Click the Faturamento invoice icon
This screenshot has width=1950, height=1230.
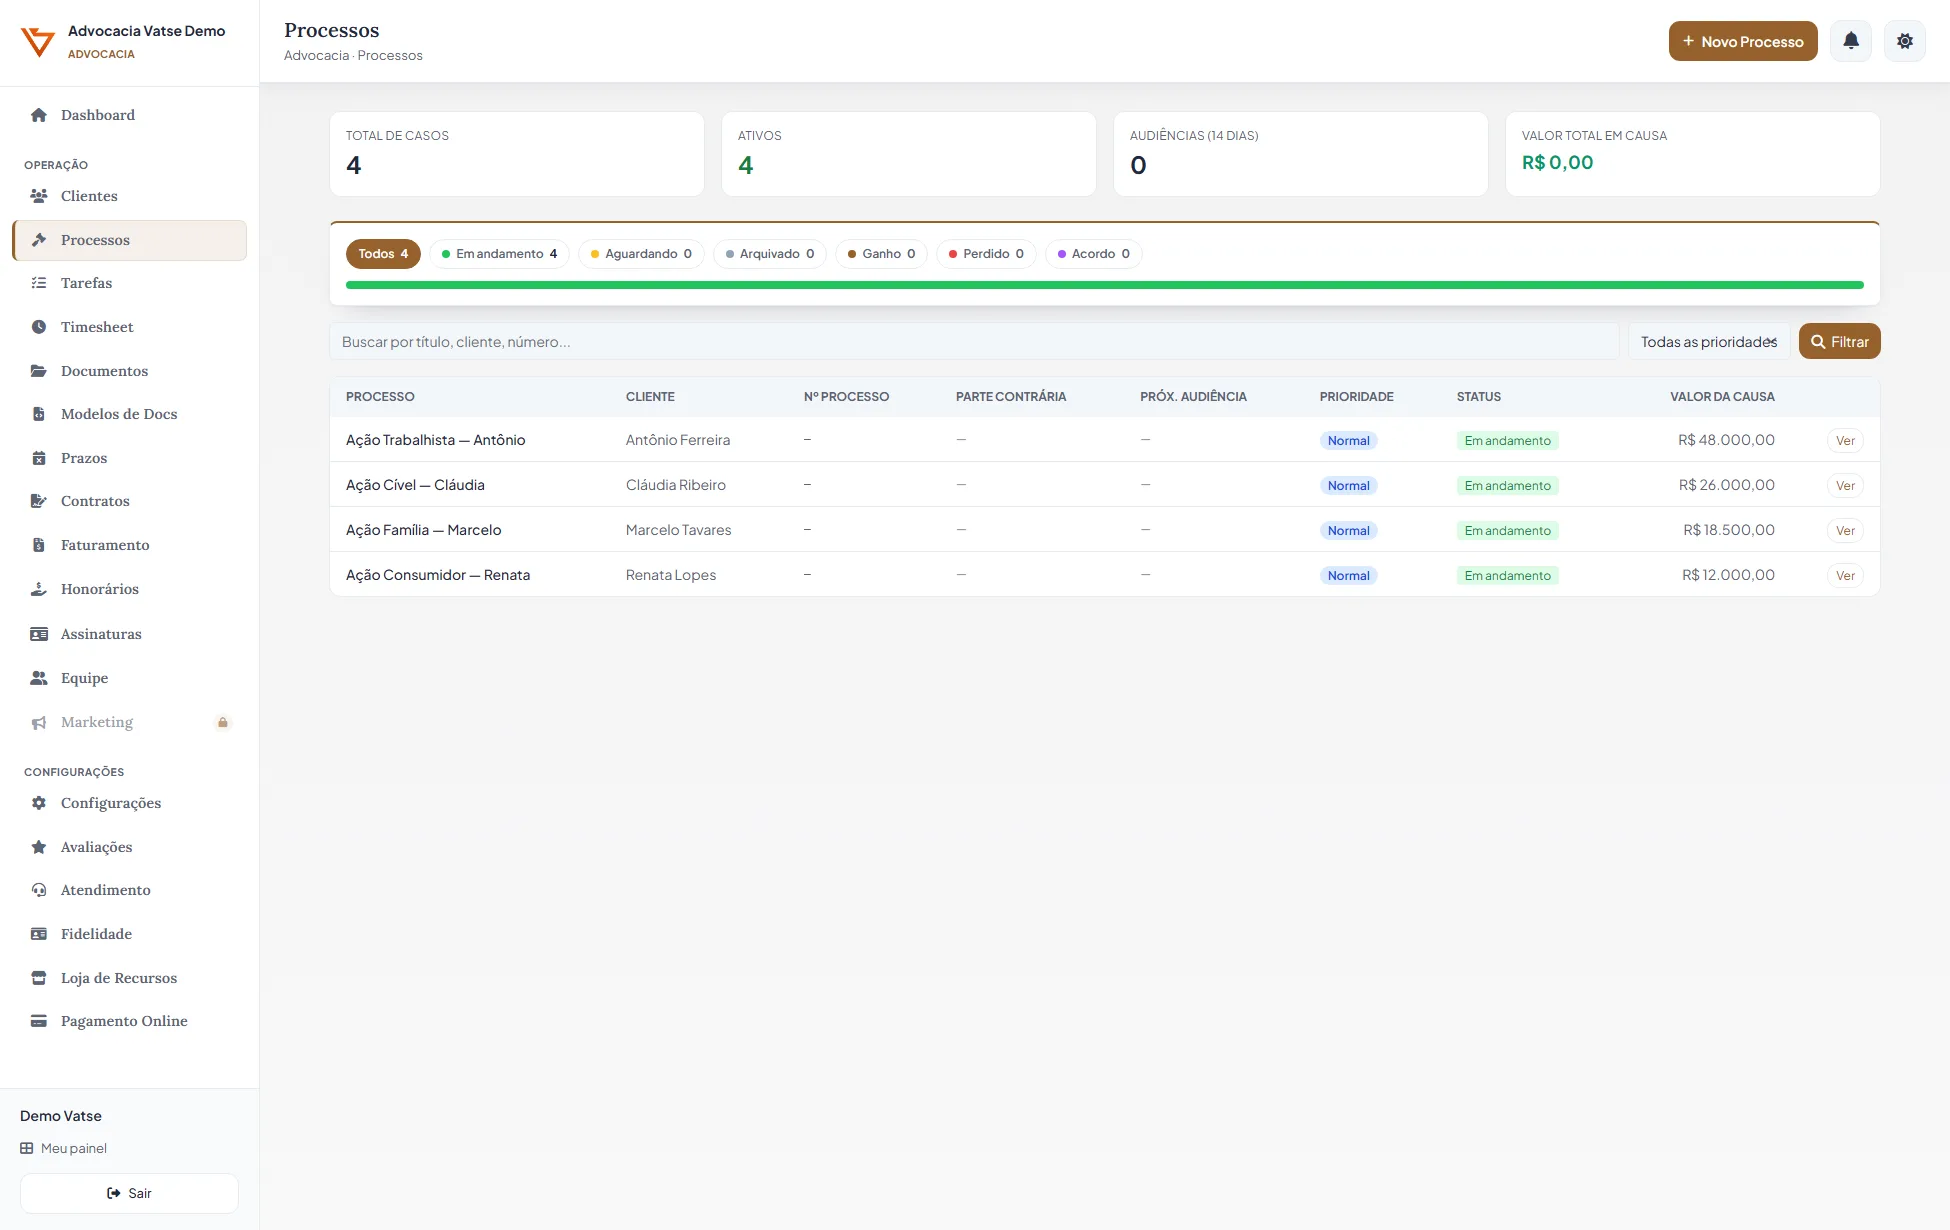coord(39,545)
